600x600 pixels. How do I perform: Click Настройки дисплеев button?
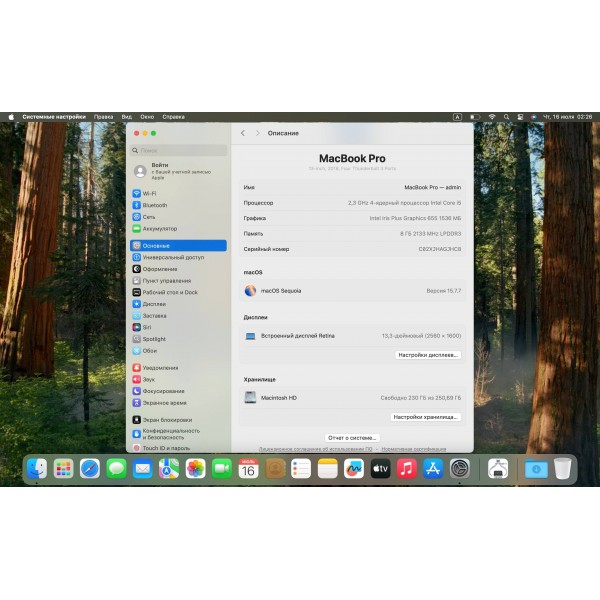(428, 355)
